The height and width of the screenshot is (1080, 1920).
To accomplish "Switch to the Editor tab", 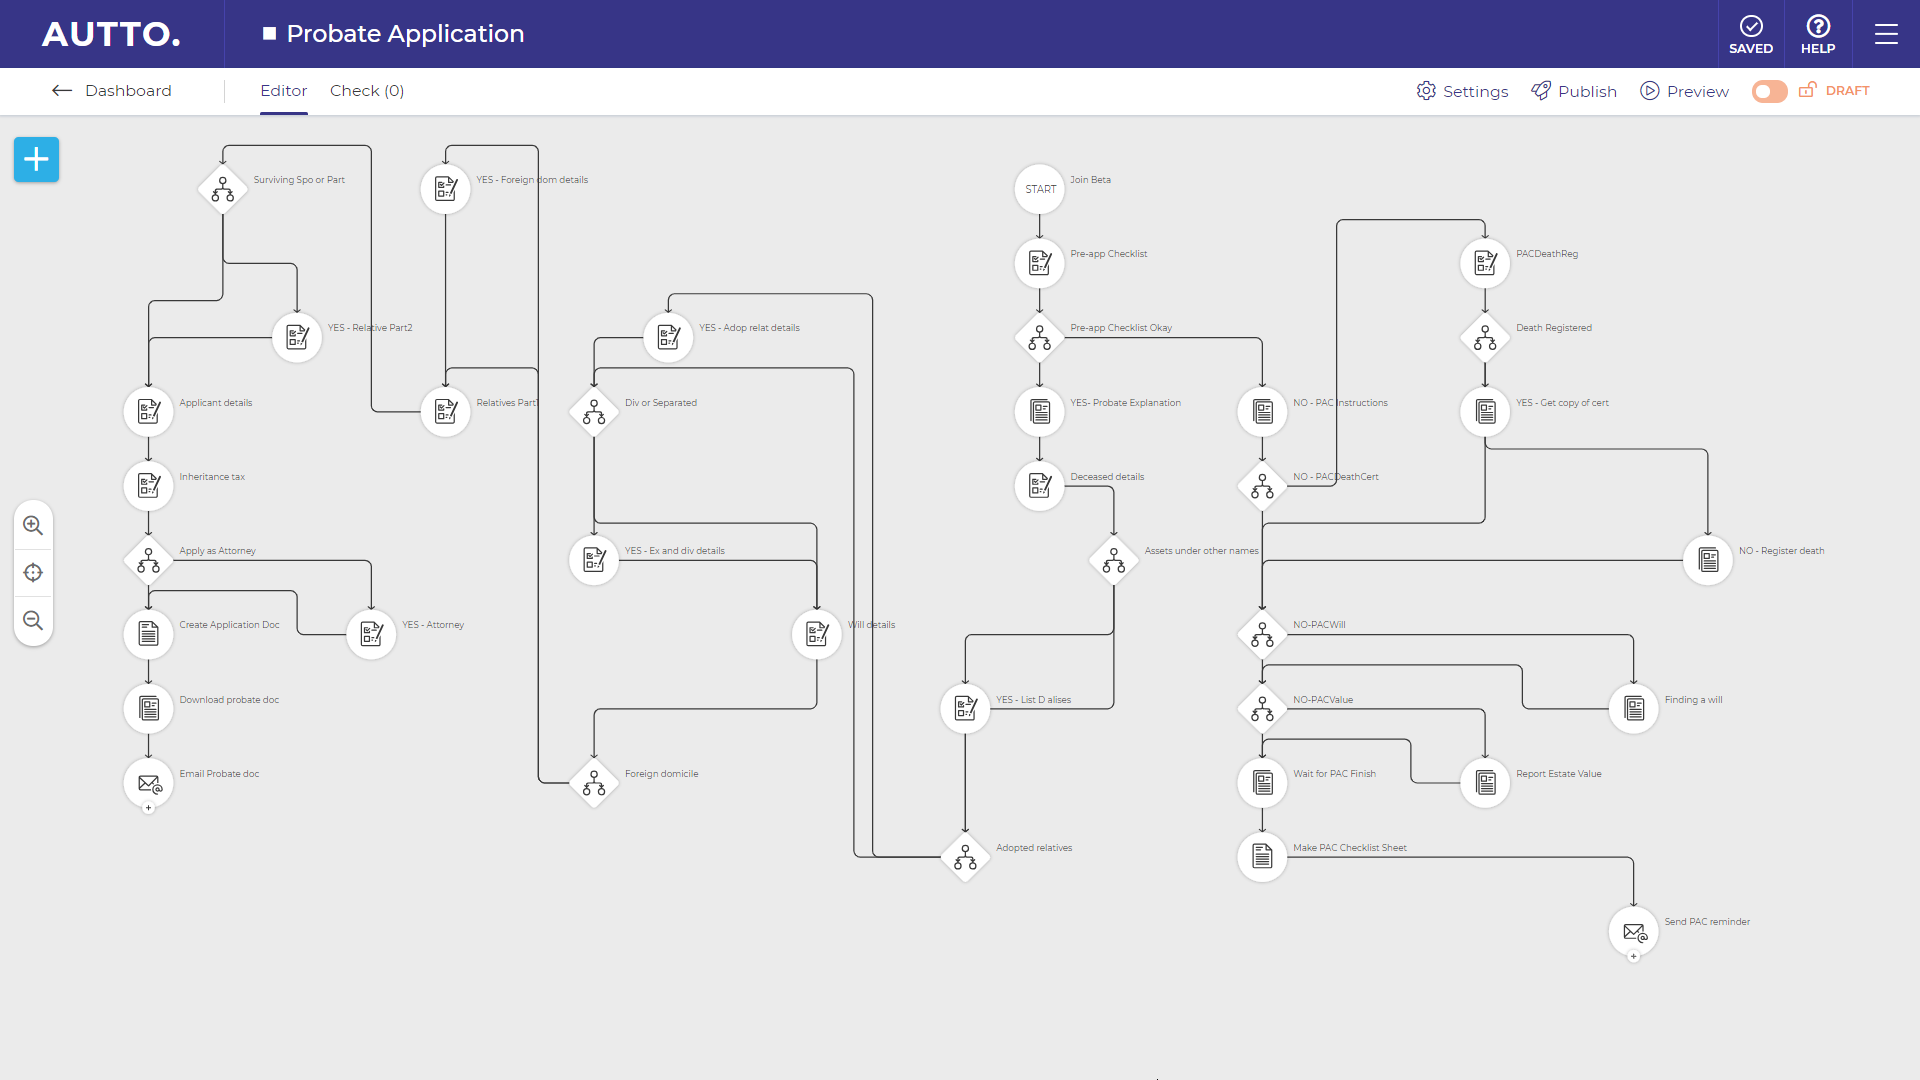I will click(283, 91).
